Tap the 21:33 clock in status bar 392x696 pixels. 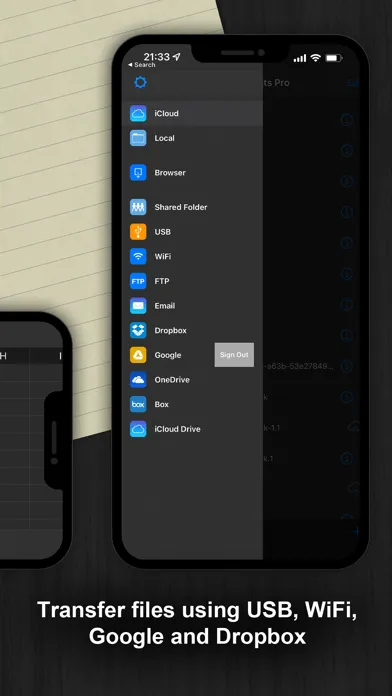[157, 57]
